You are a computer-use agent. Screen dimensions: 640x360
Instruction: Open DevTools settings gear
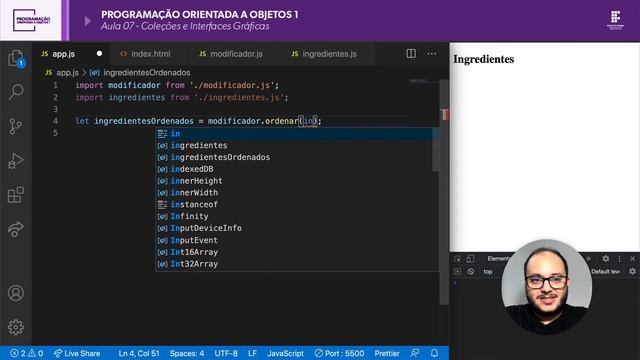606,259
